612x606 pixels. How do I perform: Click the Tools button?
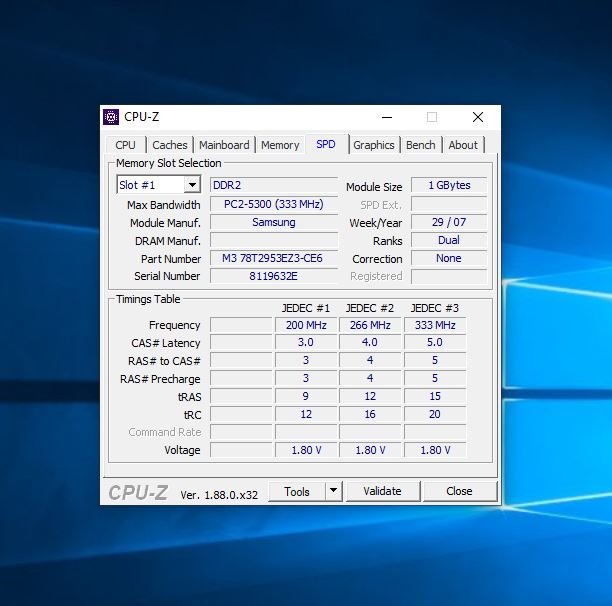coord(297,492)
